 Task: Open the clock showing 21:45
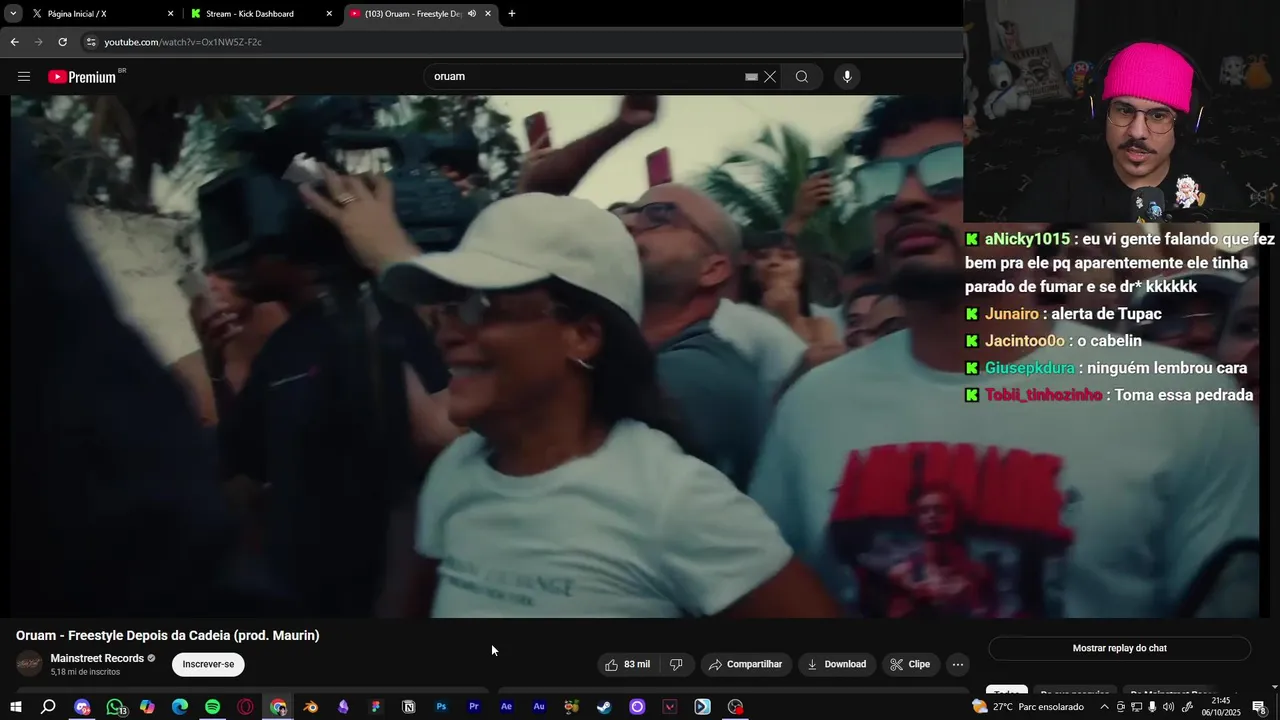pos(1221,707)
